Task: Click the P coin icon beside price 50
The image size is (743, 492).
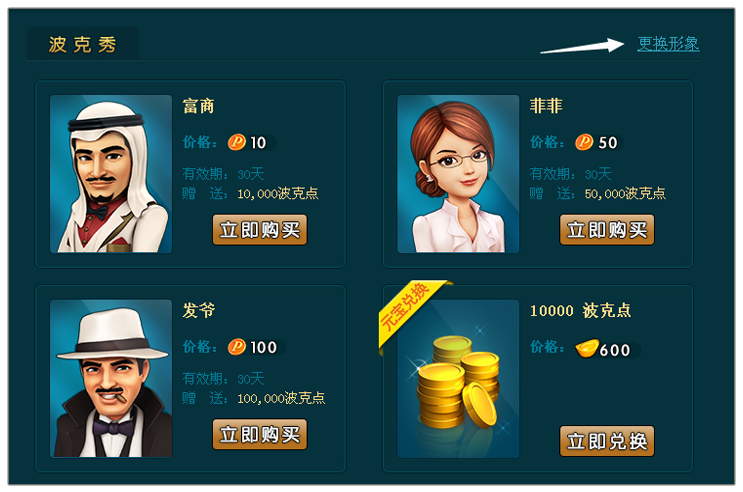Action: tap(584, 142)
